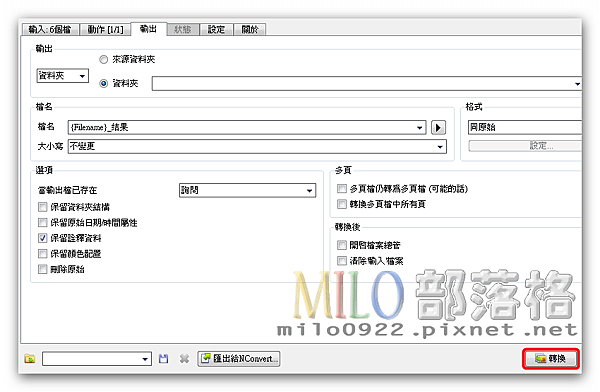Open the 設定 tab

(x=217, y=29)
